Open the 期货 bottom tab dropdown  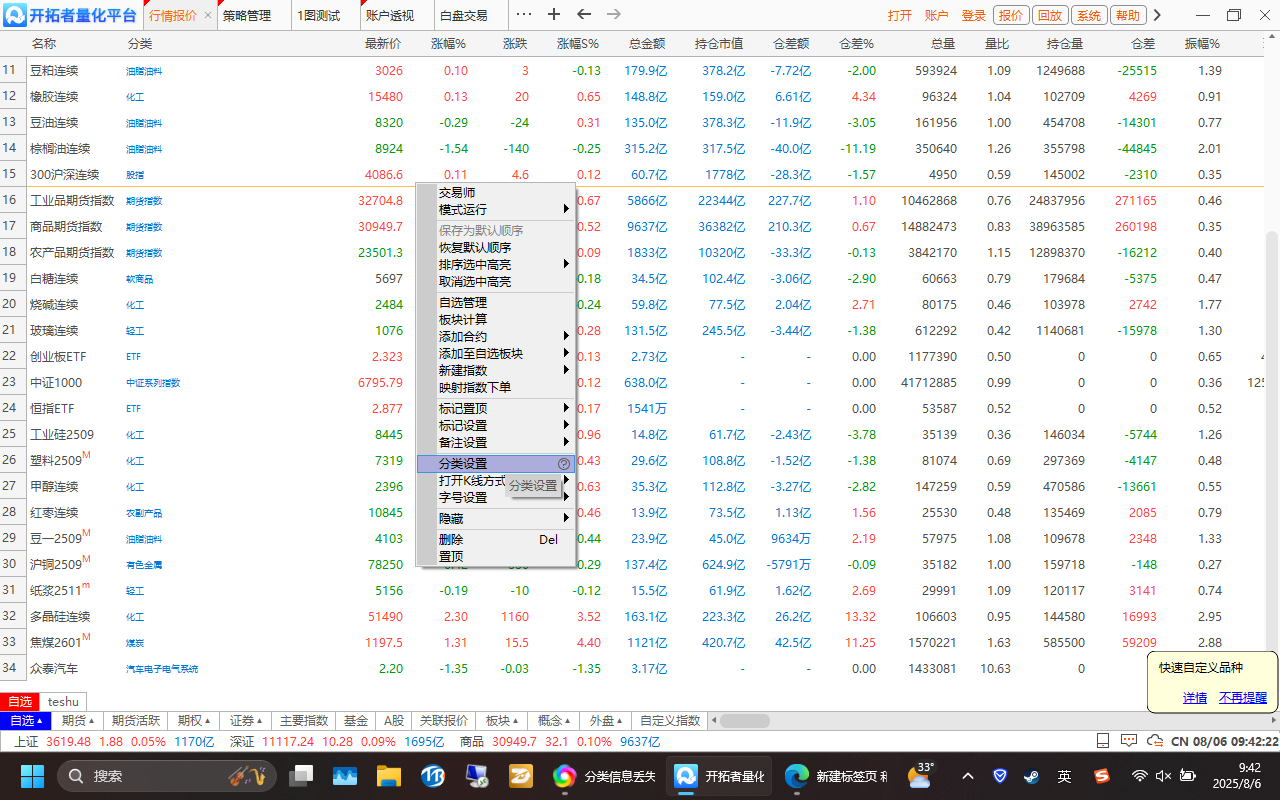[77, 721]
